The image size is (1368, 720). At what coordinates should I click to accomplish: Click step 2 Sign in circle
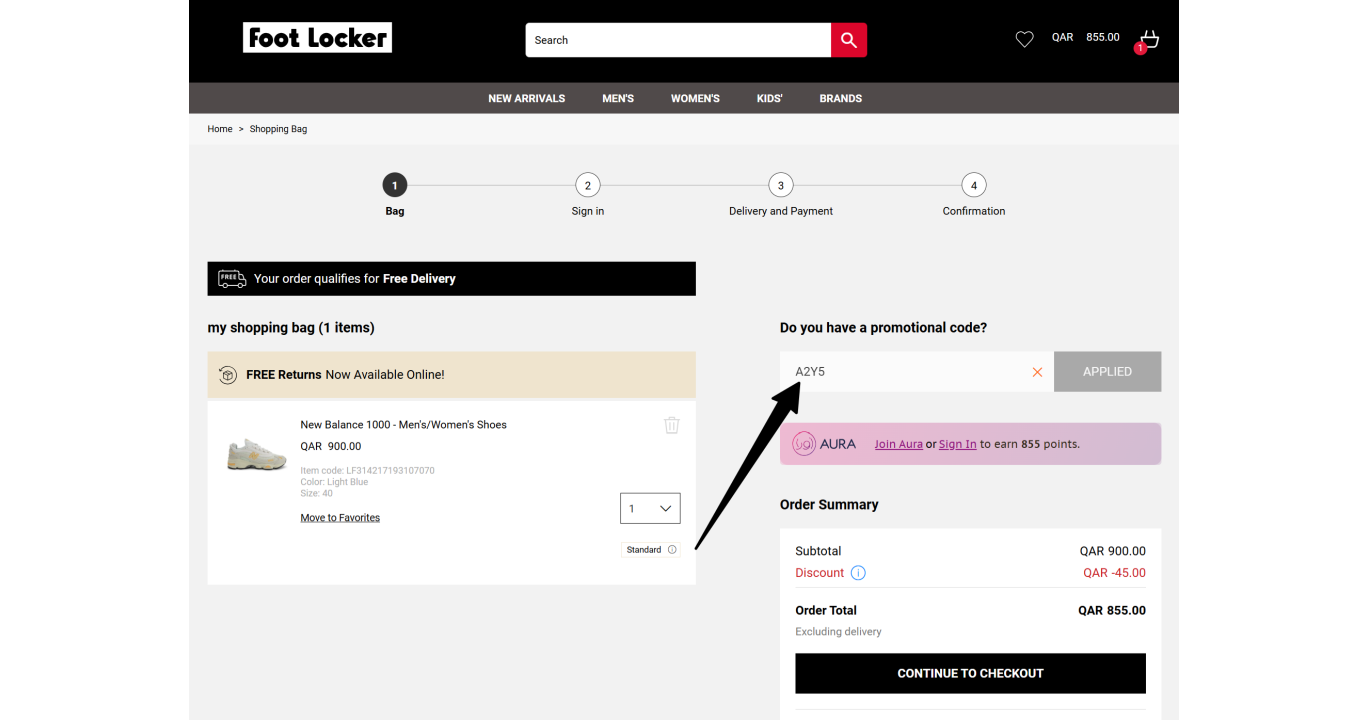[588, 185]
